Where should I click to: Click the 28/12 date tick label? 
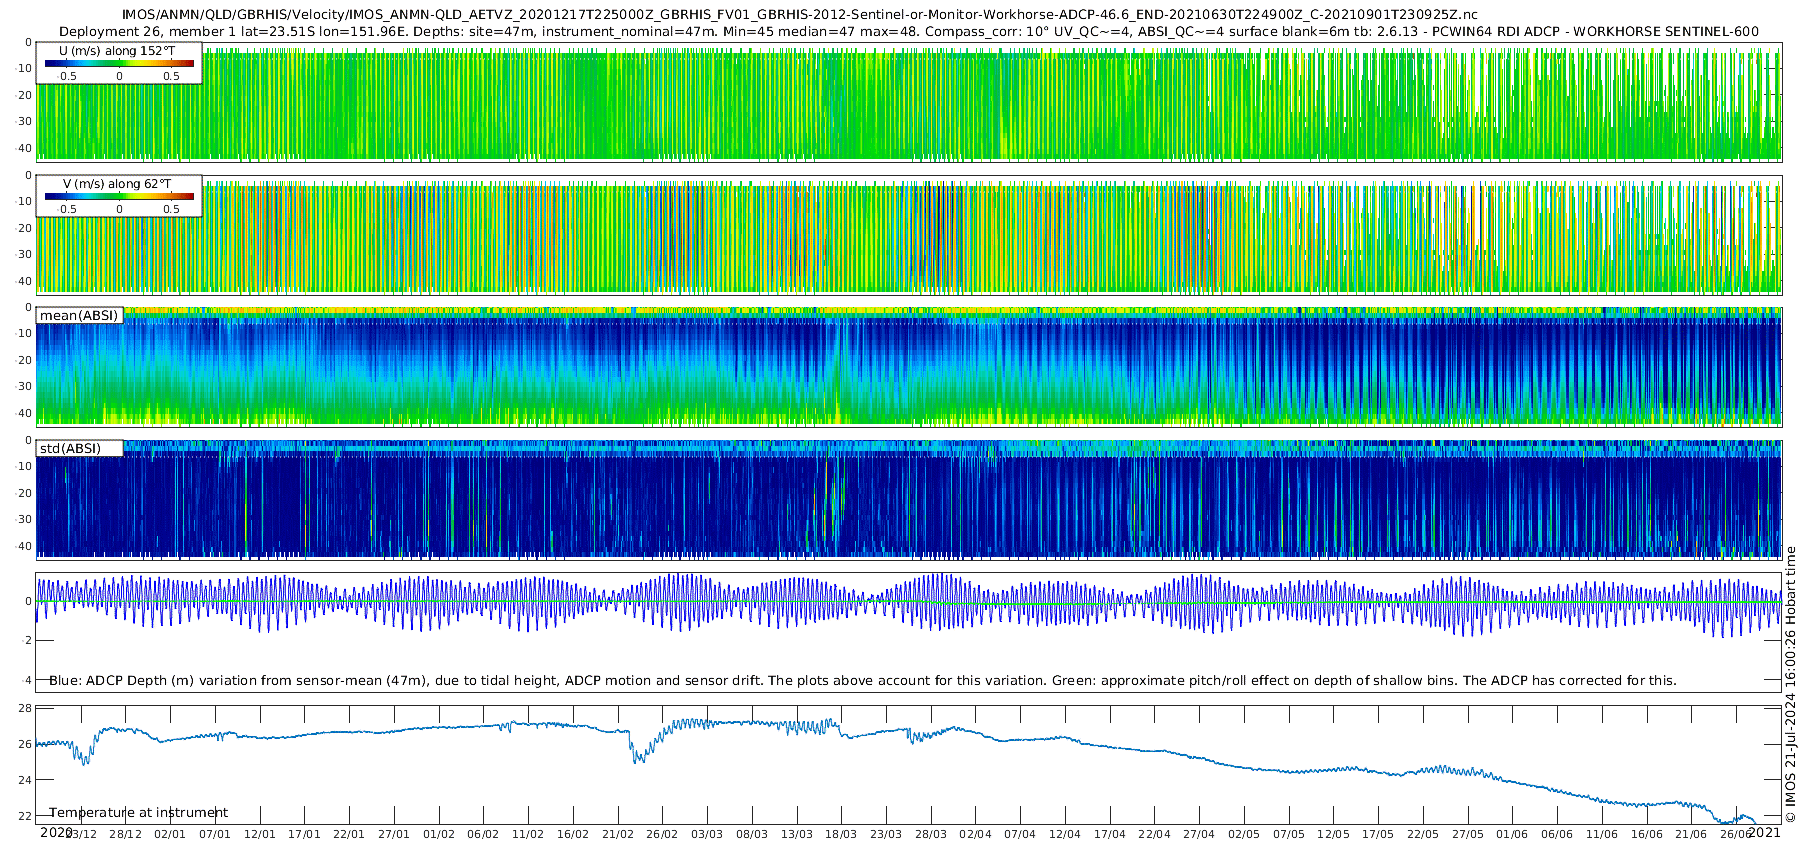(x=125, y=834)
